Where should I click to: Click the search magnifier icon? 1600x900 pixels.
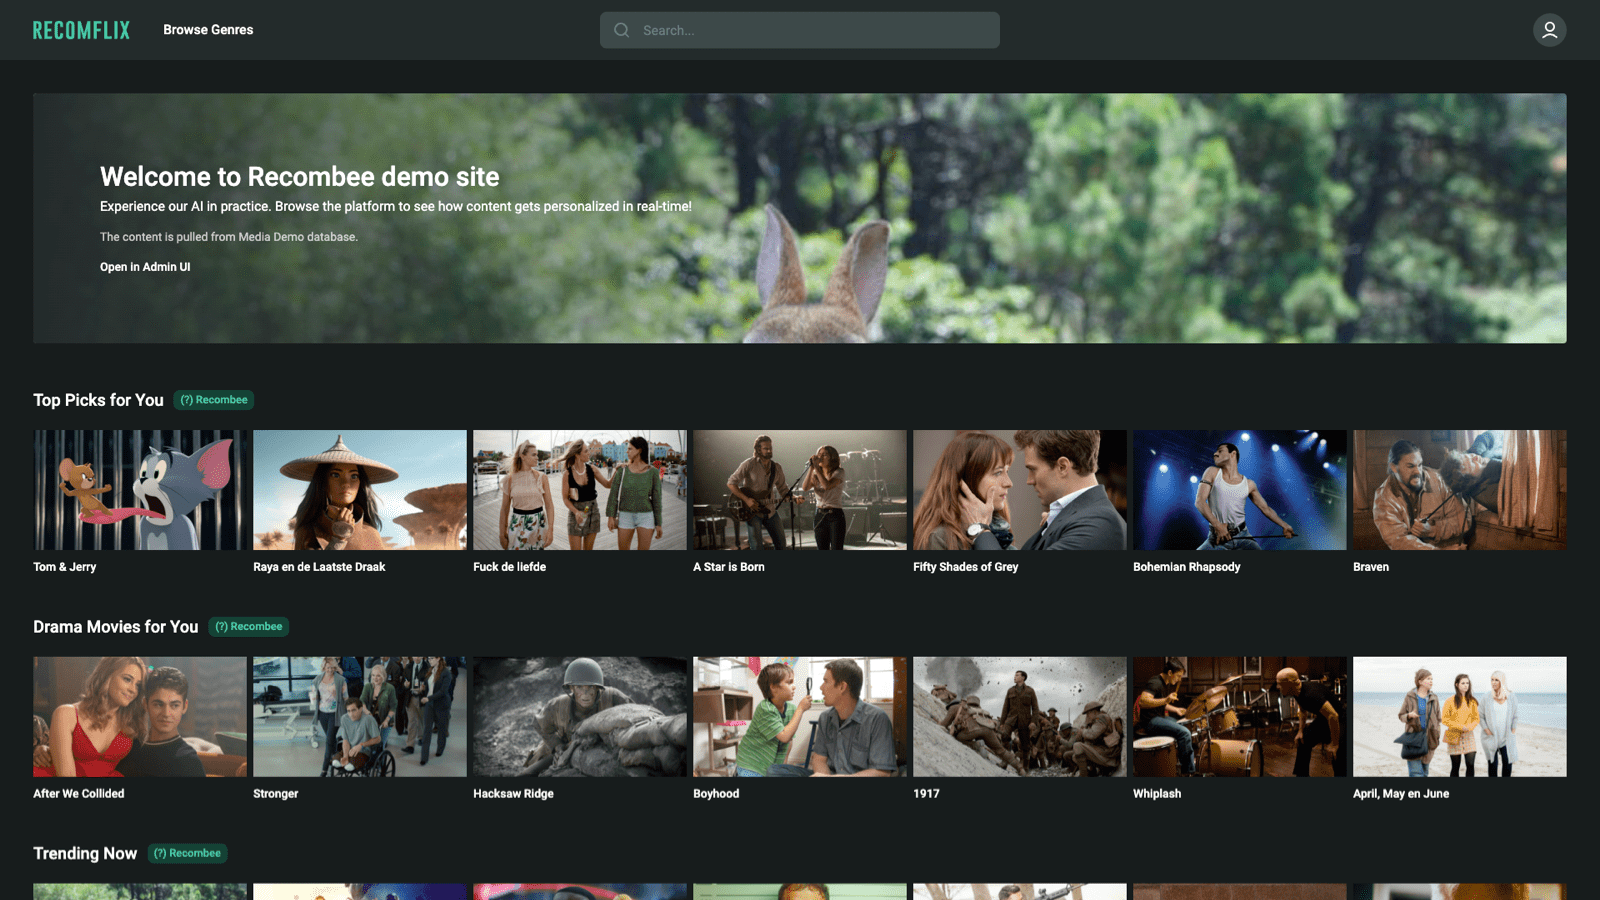[622, 30]
